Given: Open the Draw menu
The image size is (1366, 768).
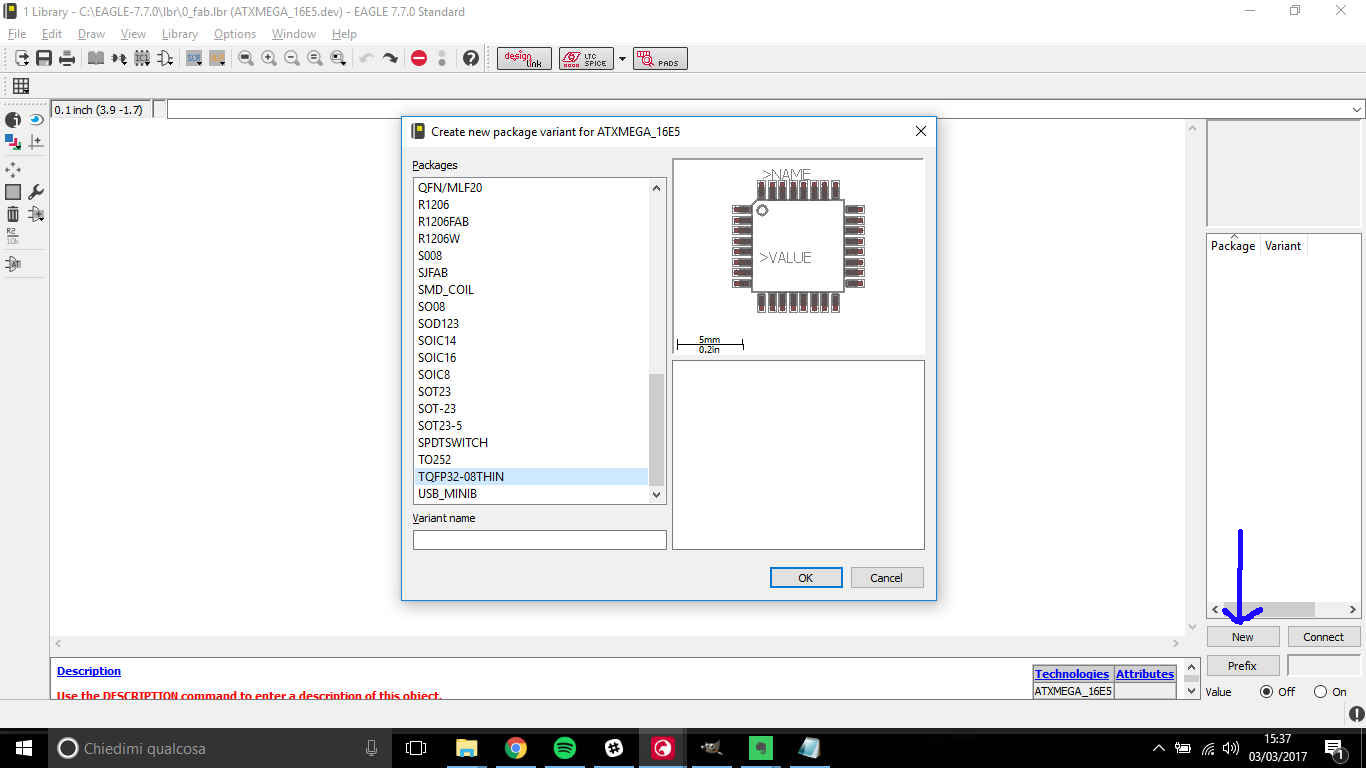Looking at the screenshot, I should (91, 34).
